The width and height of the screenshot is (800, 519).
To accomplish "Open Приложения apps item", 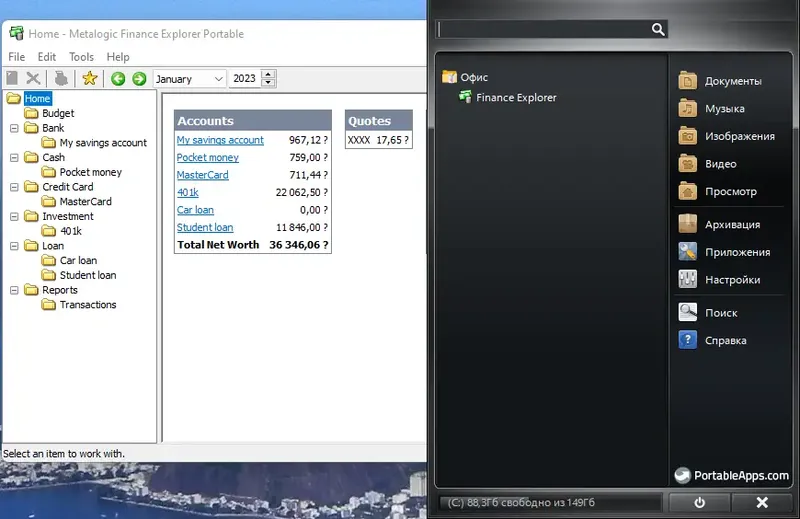I will click(x=724, y=252).
